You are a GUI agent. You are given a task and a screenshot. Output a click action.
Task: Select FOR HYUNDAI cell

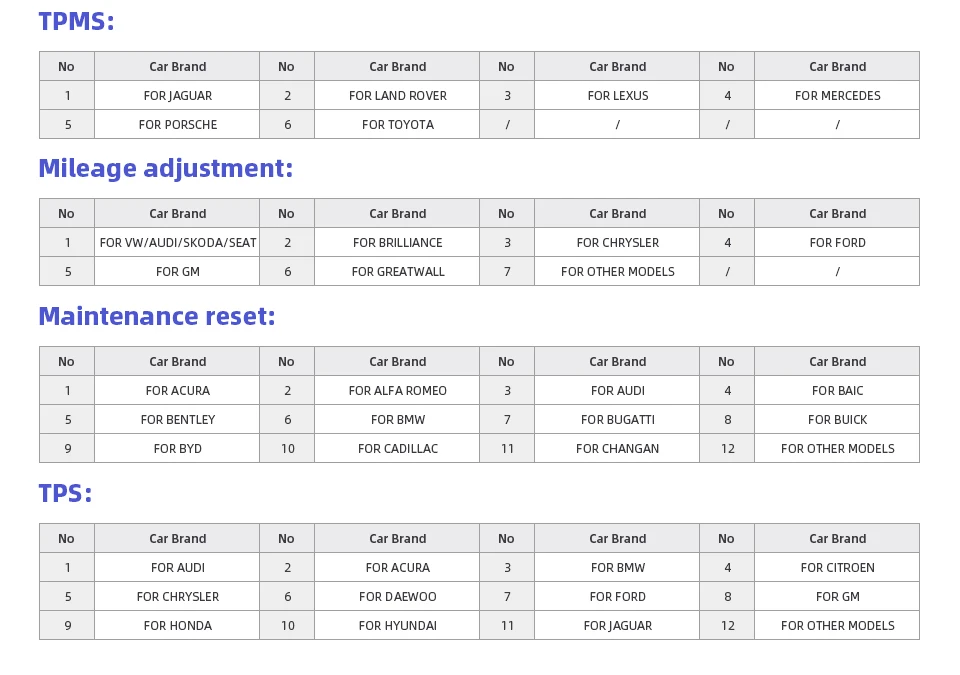point(397,625)
